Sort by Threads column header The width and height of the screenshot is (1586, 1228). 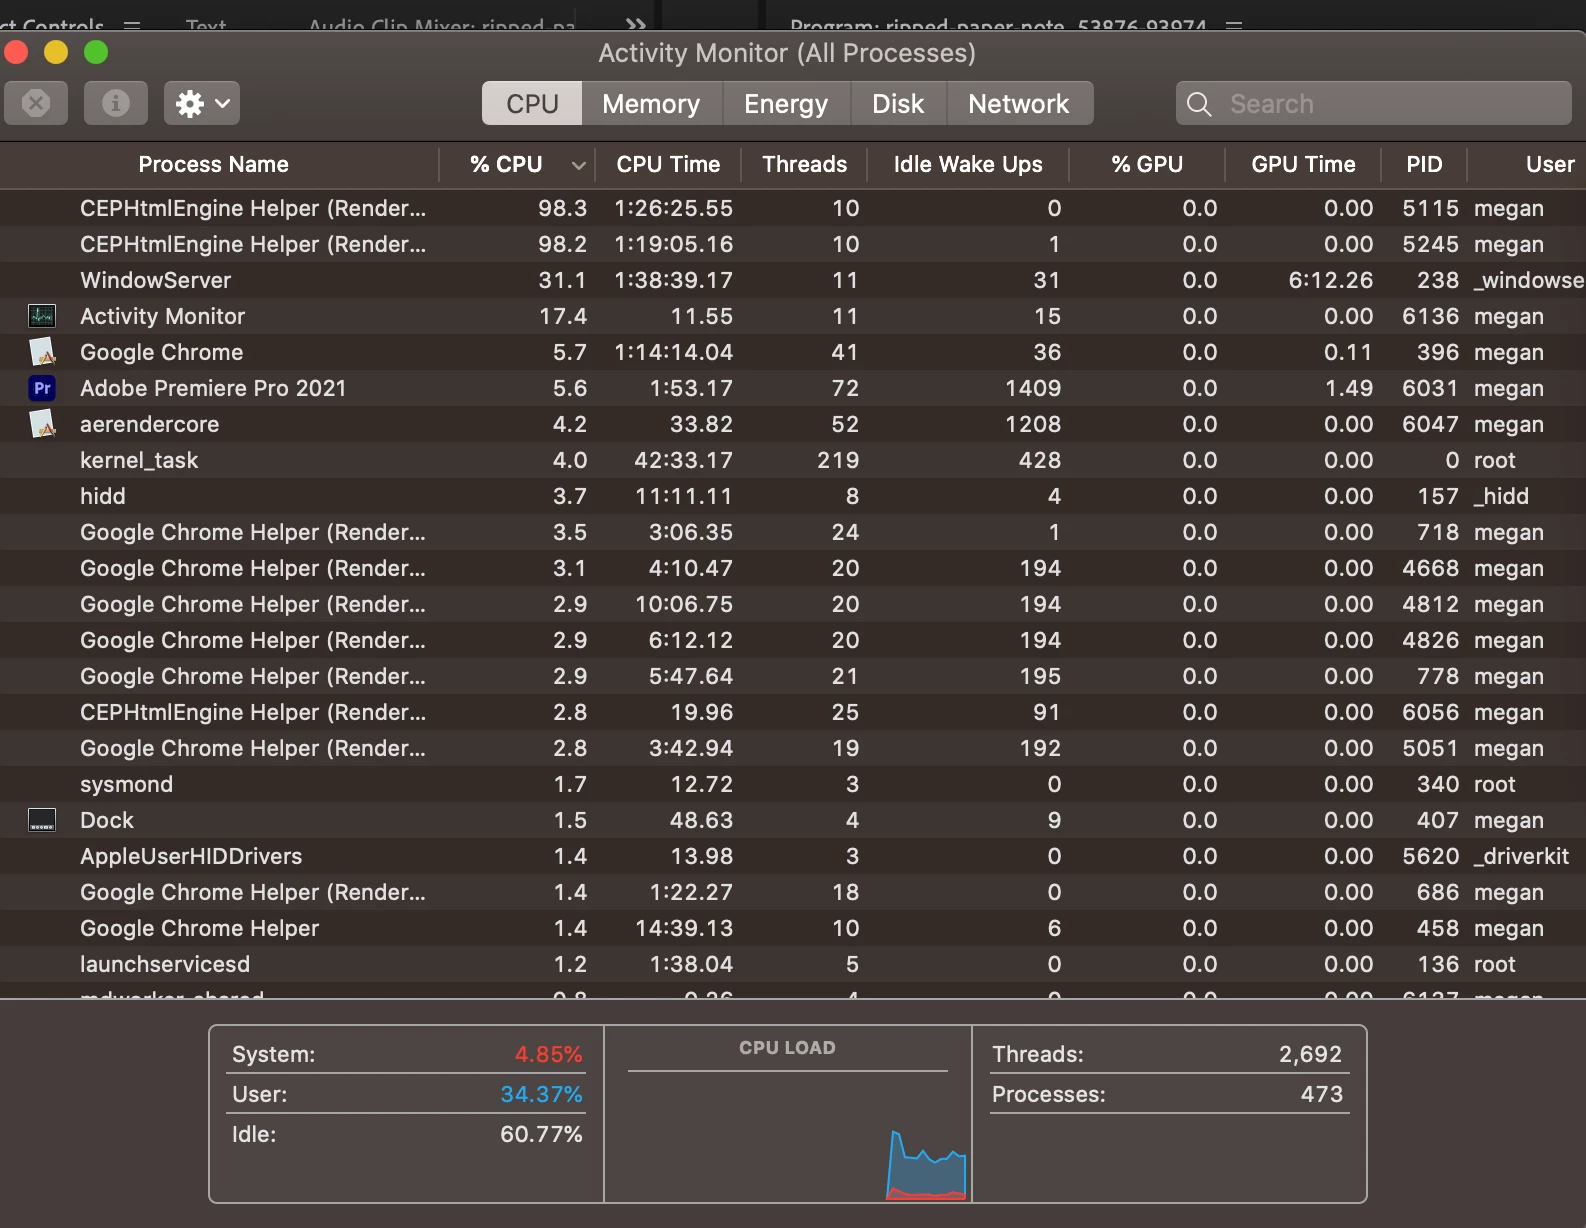tap(804, 164)
